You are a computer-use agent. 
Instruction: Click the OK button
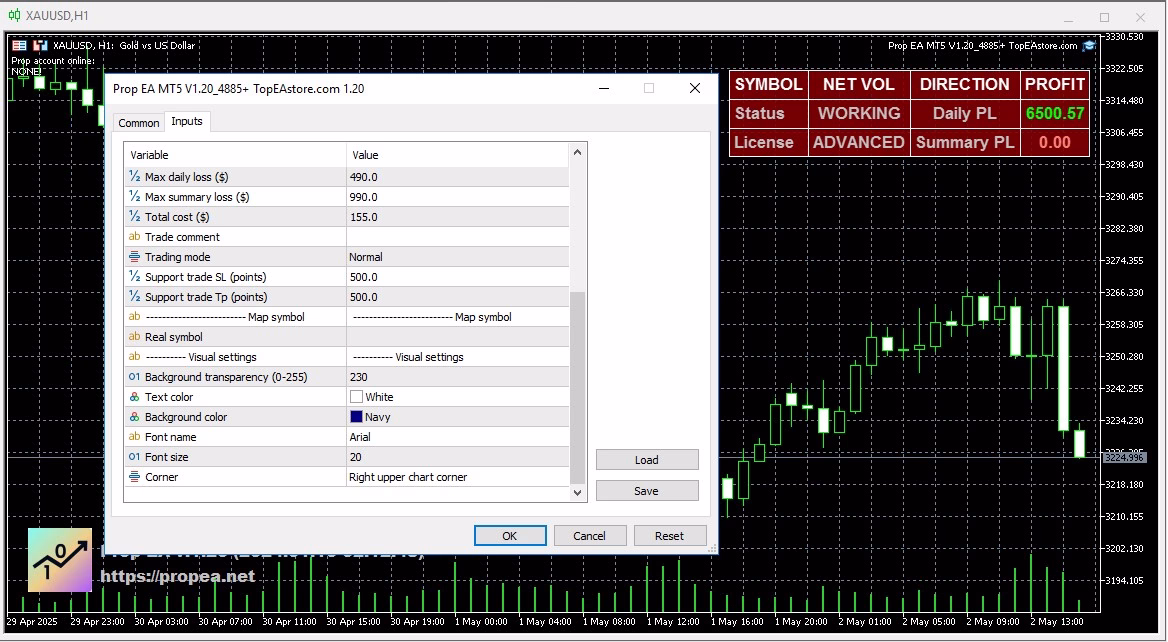(x=510, y=536)
